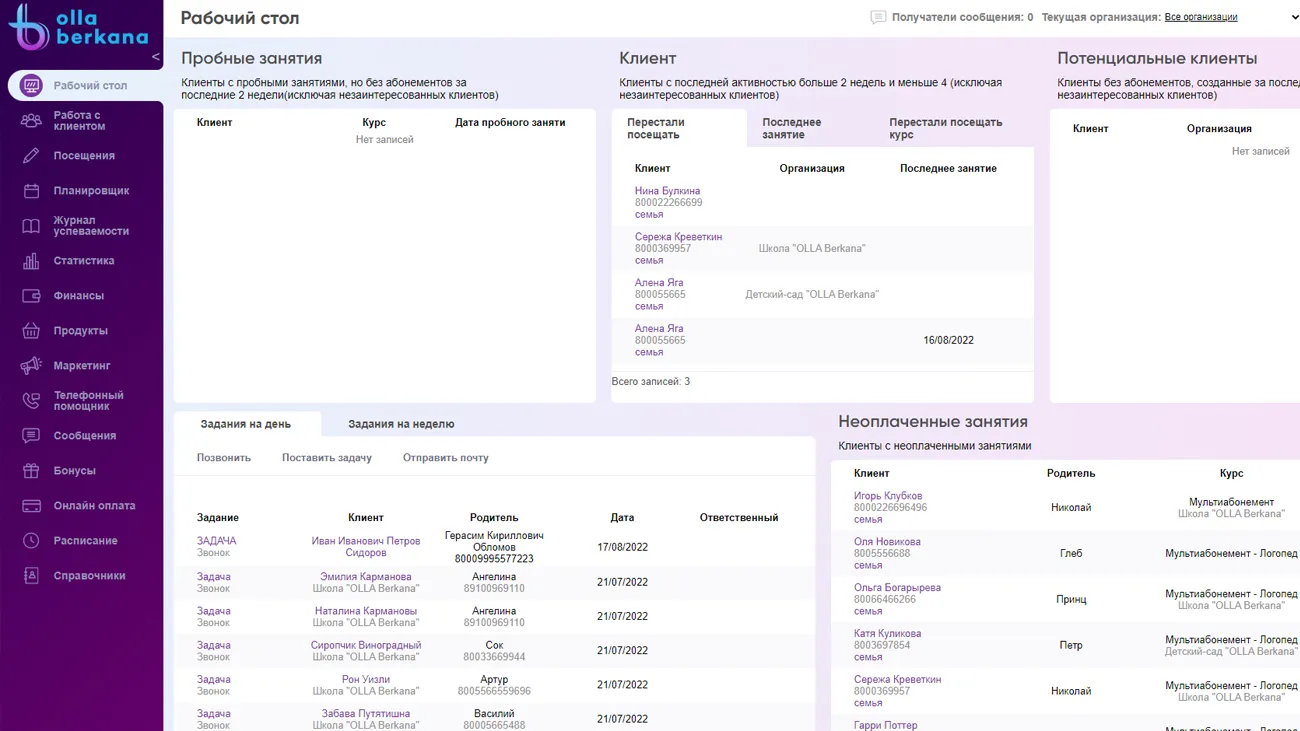Click the Schedule clock icon in sidebar

click(x=31, y=541)
